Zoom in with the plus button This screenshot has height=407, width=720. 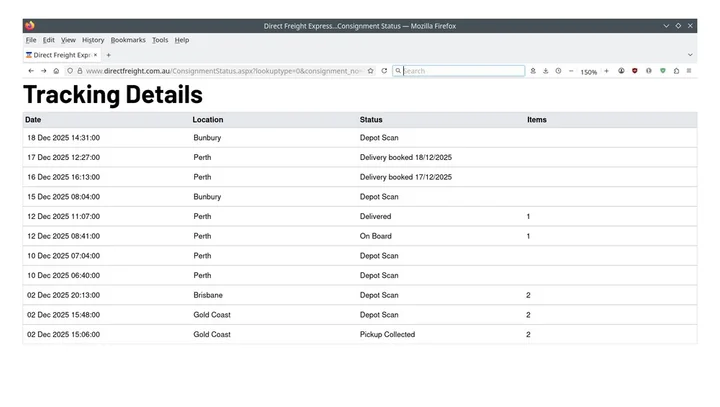point(606,71)
